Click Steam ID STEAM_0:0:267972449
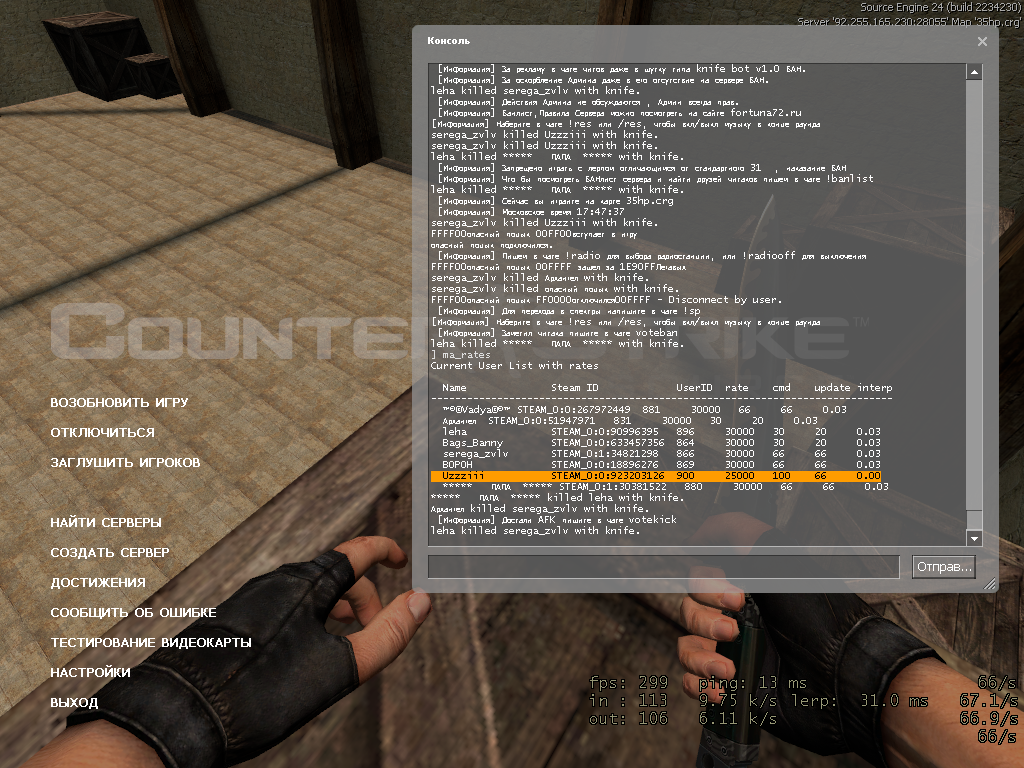The image size is (1024, 768). pyautogui.click(x=574, y=409)
